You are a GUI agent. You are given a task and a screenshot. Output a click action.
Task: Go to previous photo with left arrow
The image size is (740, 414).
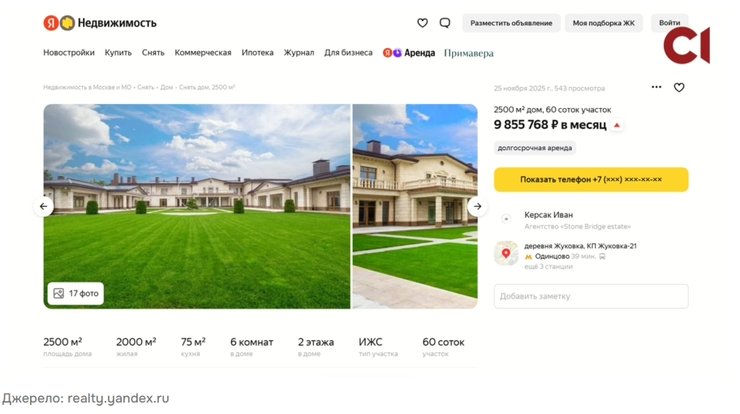(43, 206)
